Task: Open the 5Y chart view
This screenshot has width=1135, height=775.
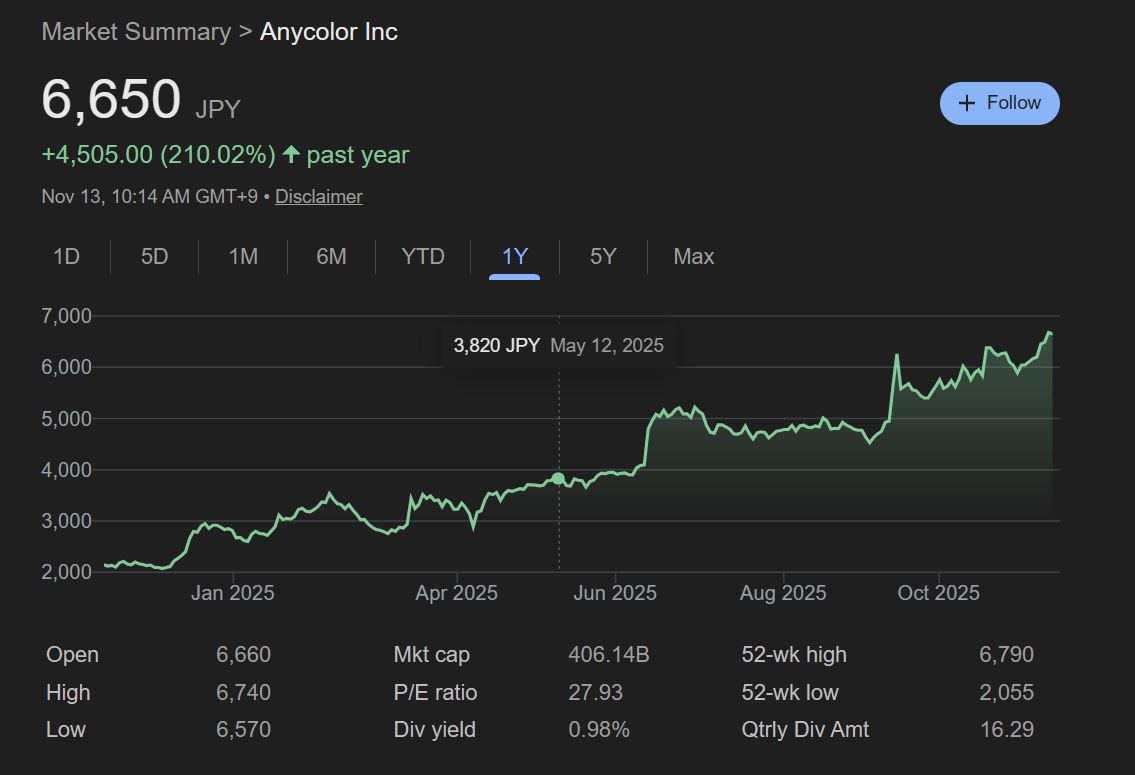Action: tap(603, 257)
